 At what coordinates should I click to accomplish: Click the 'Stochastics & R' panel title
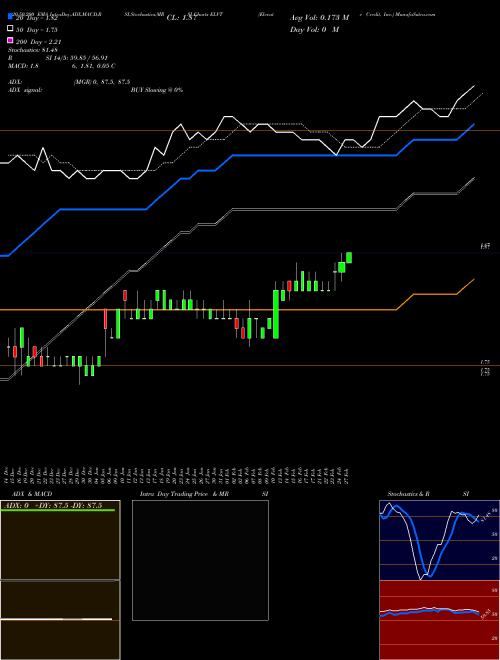408,494
